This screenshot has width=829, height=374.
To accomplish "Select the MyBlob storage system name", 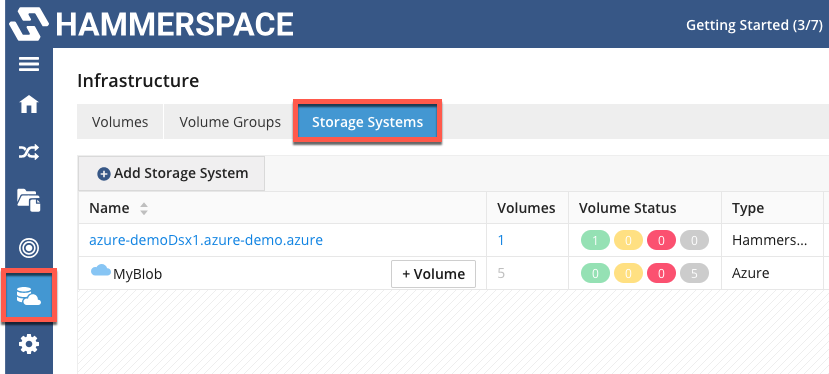I will tap(137, 274).
